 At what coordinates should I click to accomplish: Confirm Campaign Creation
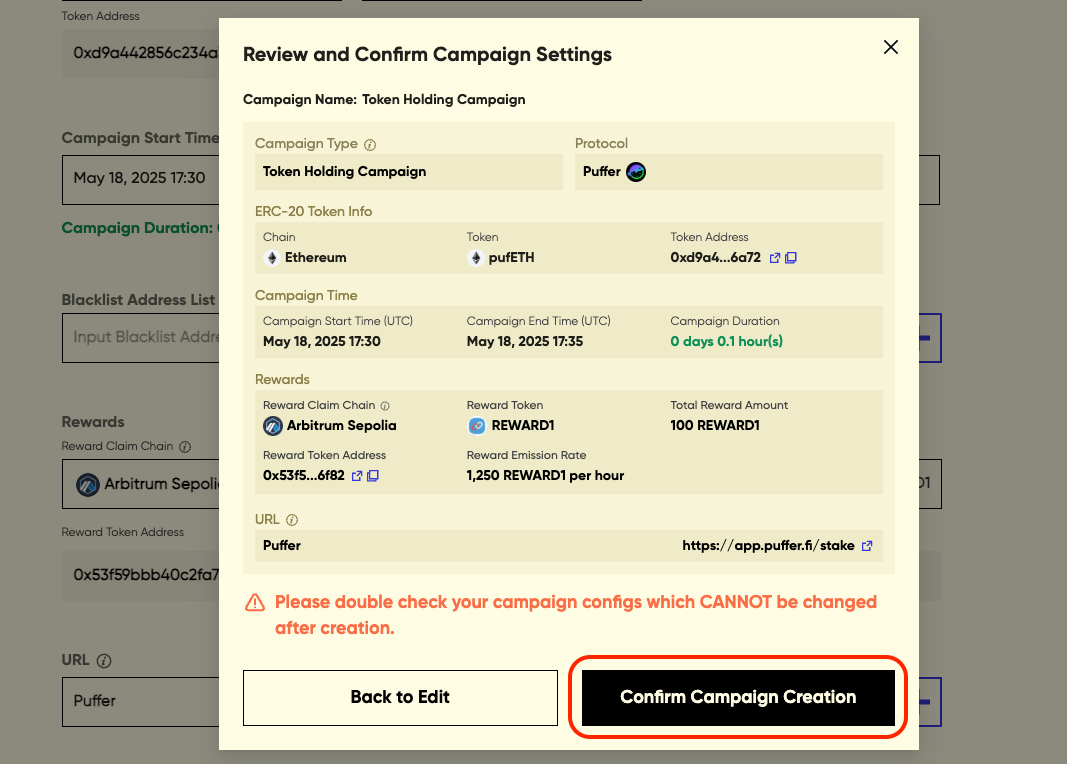pyautogui.click(x=738, y=697)
